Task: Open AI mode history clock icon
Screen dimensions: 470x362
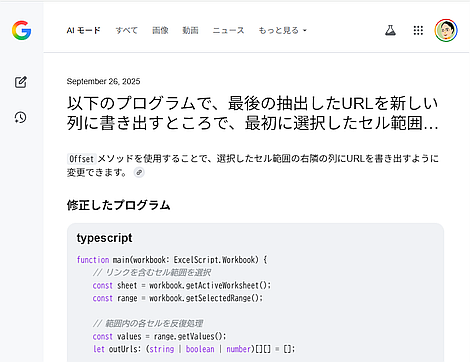Action: point(21,117)
